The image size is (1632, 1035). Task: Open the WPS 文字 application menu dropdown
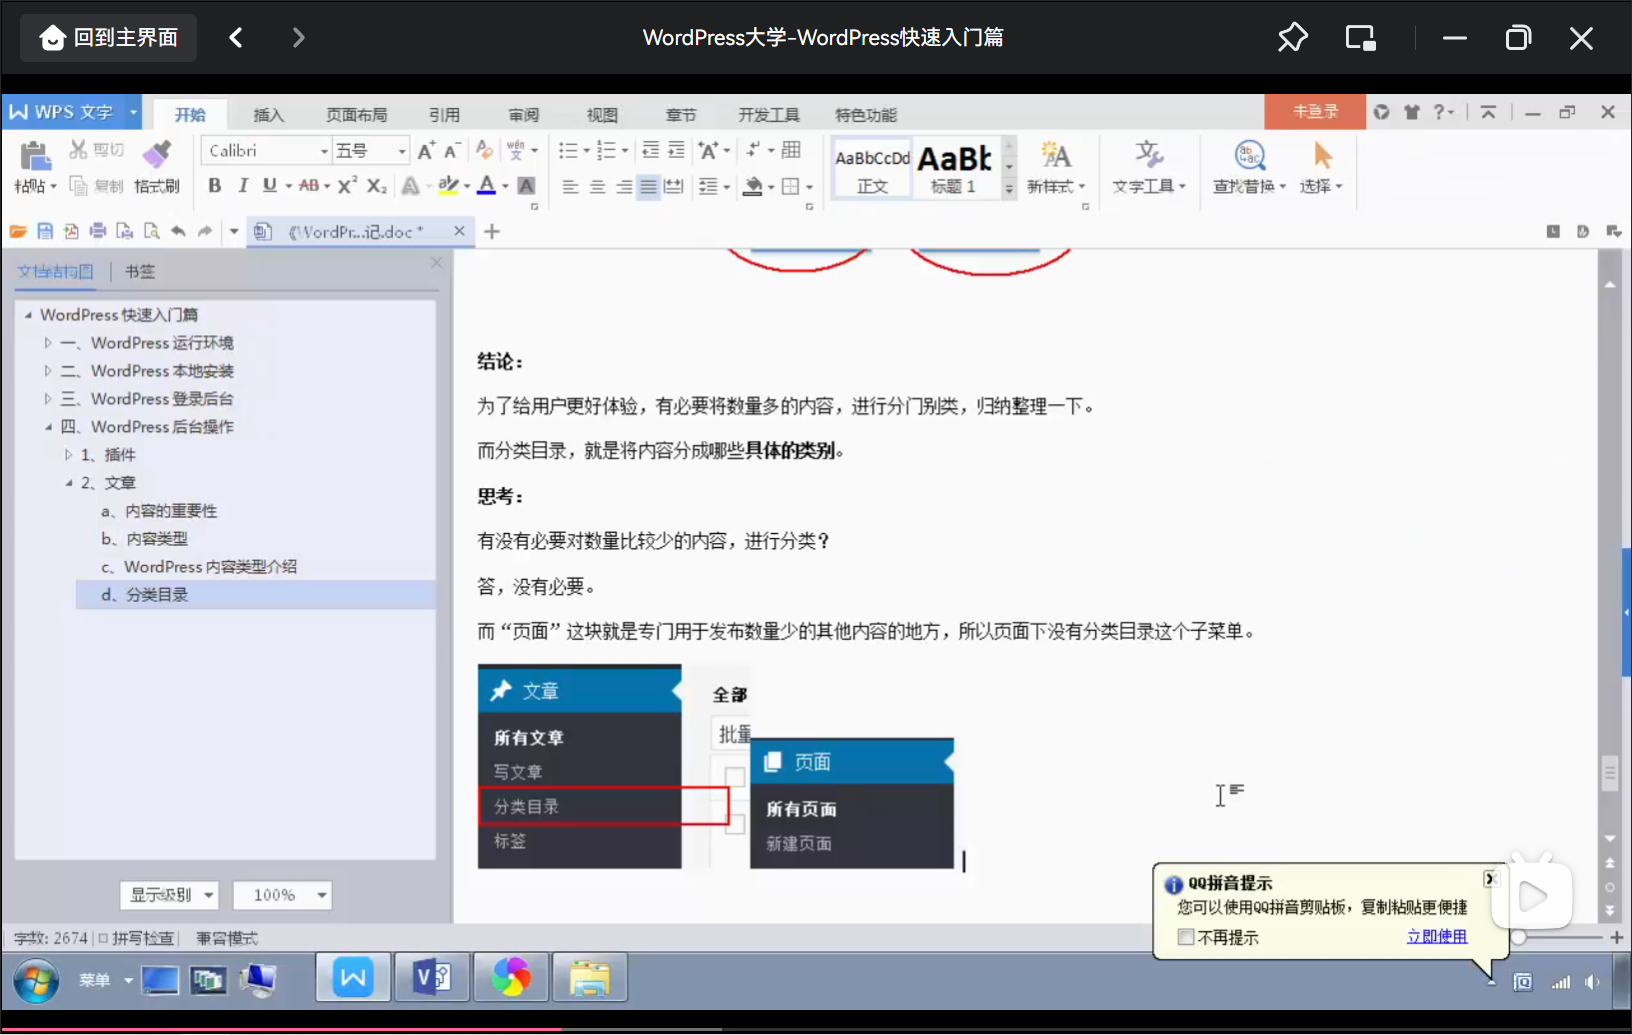tap(132, 112)
